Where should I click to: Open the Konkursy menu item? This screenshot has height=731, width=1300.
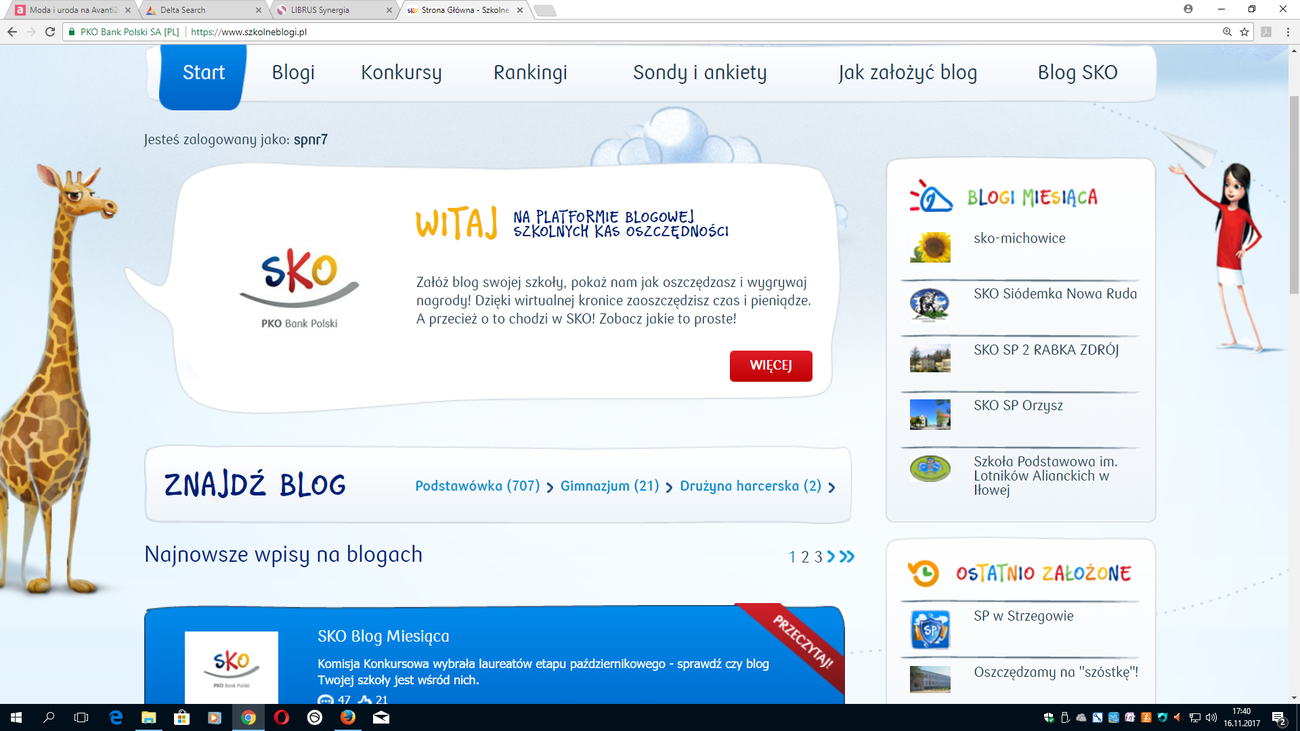point(401,73)
